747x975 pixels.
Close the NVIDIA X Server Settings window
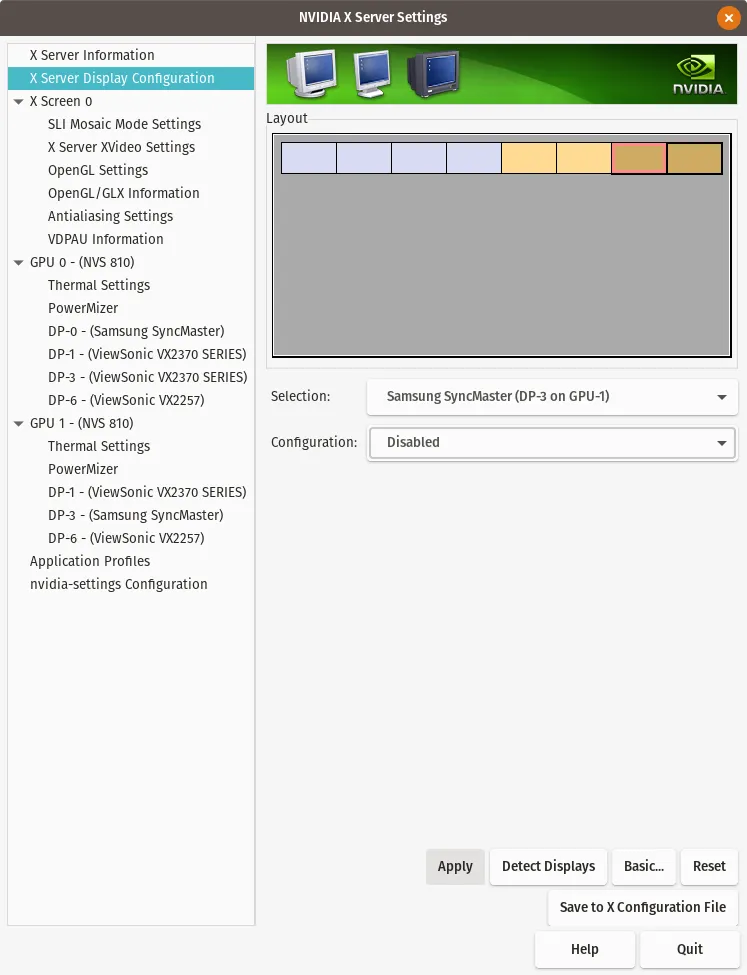(x=728, y=17)
